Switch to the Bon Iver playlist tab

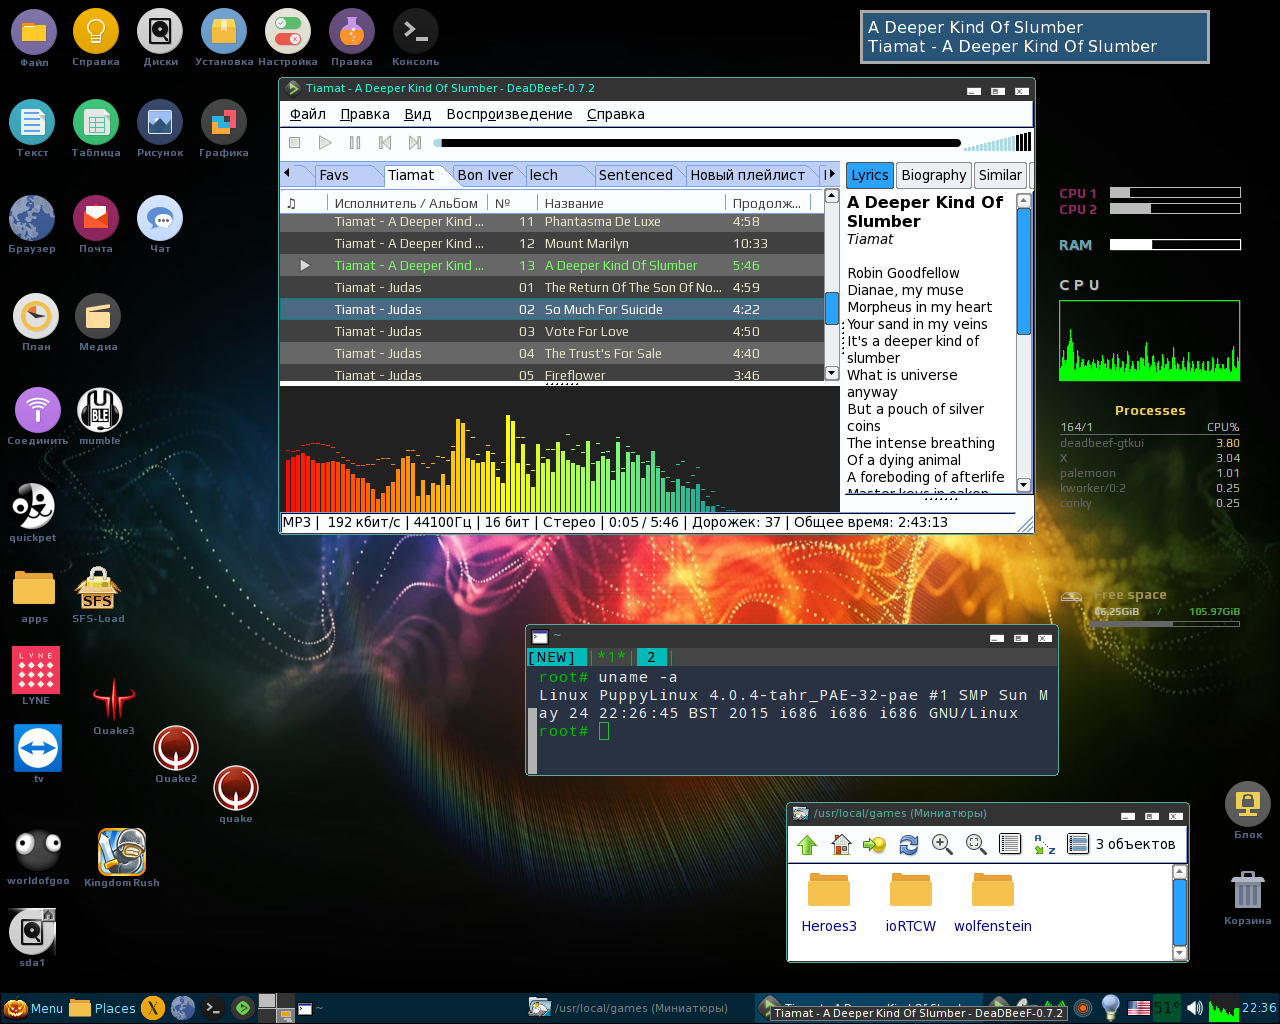click(485, 175)
